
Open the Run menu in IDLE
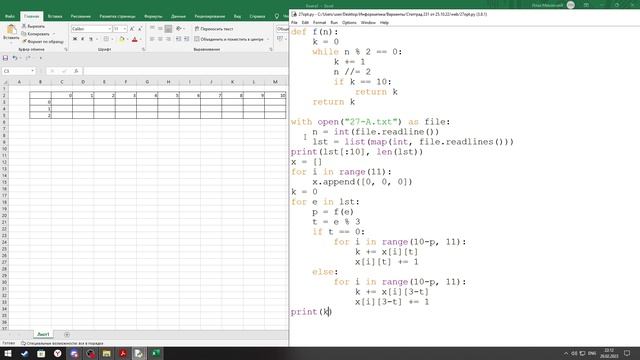tap(334, 22)
